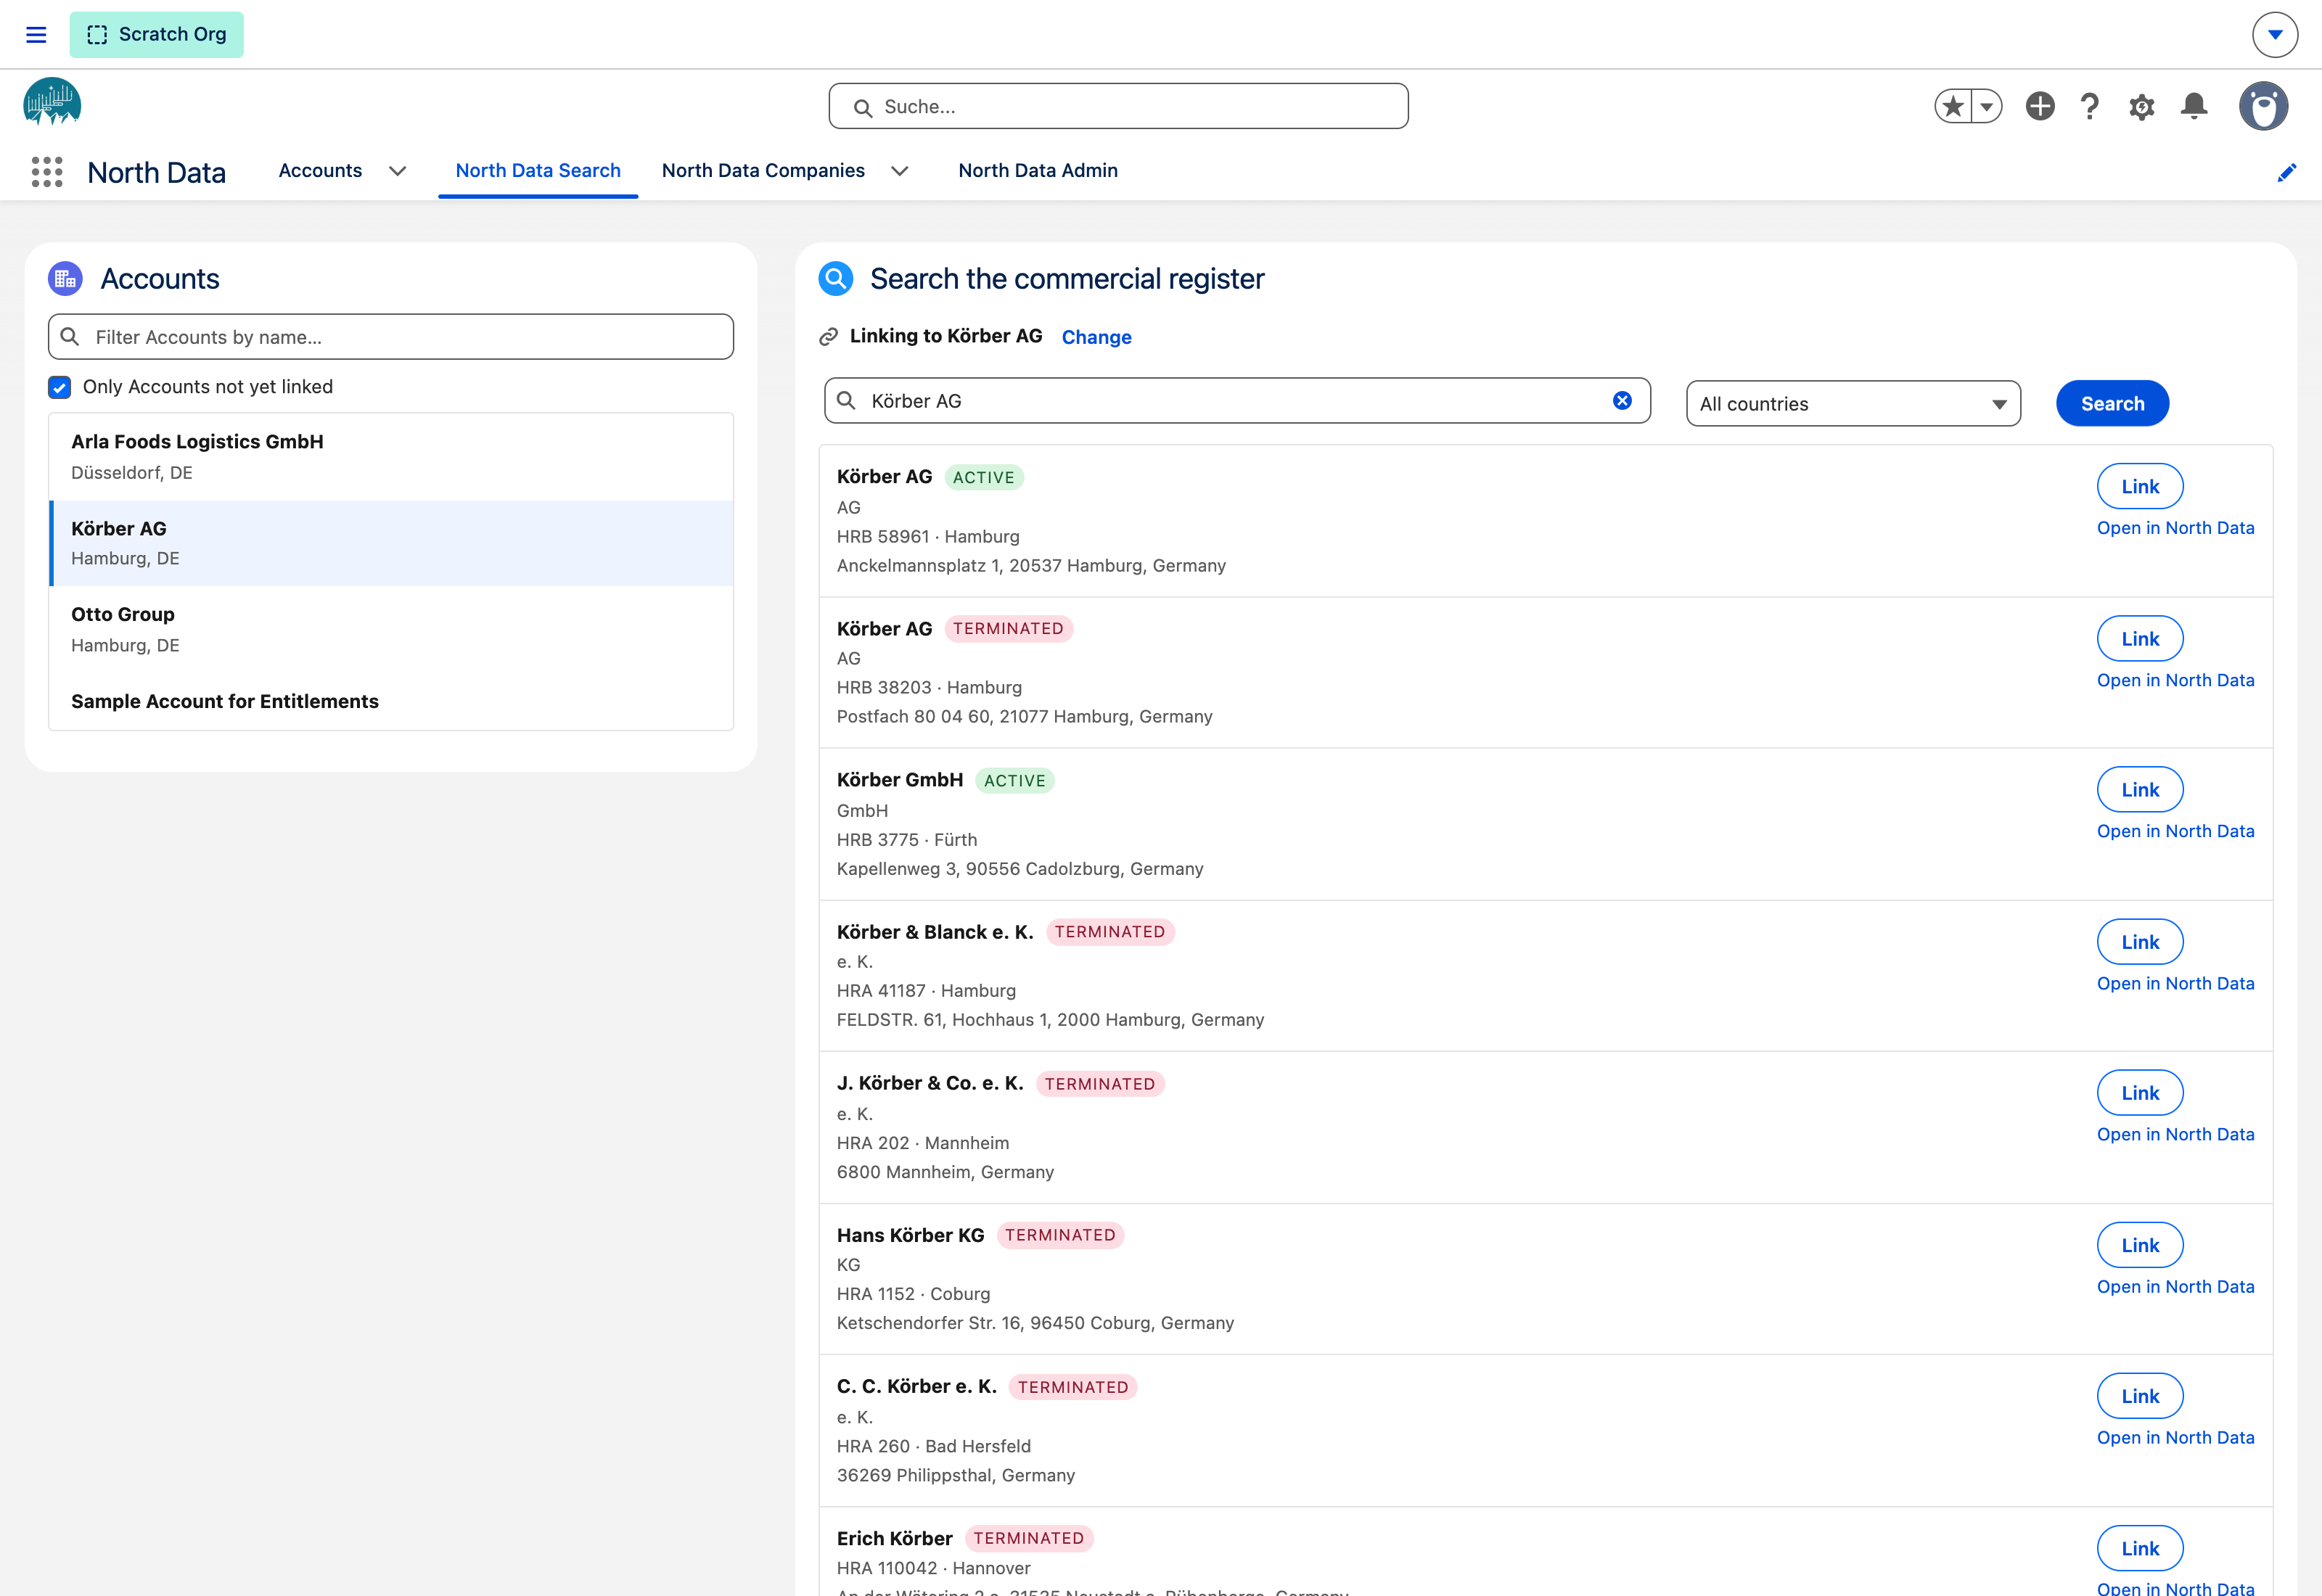Click the commercial register search header icon

click(835, 279)
